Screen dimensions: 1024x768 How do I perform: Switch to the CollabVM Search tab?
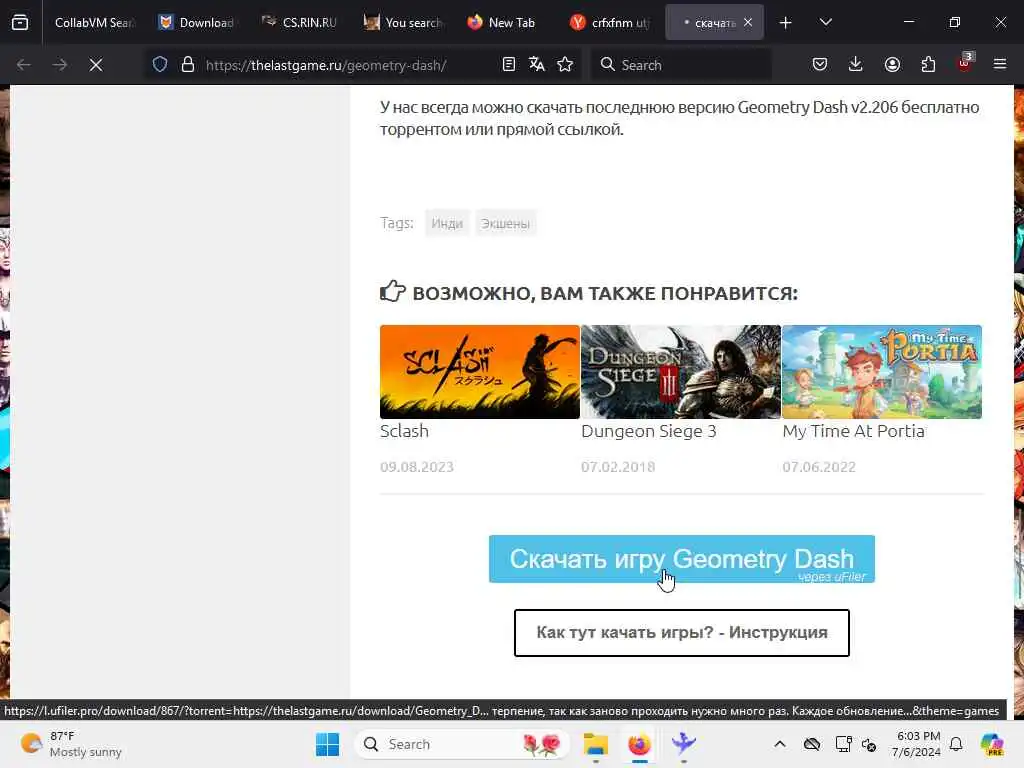pyautogui.click(x=94, y=22)
